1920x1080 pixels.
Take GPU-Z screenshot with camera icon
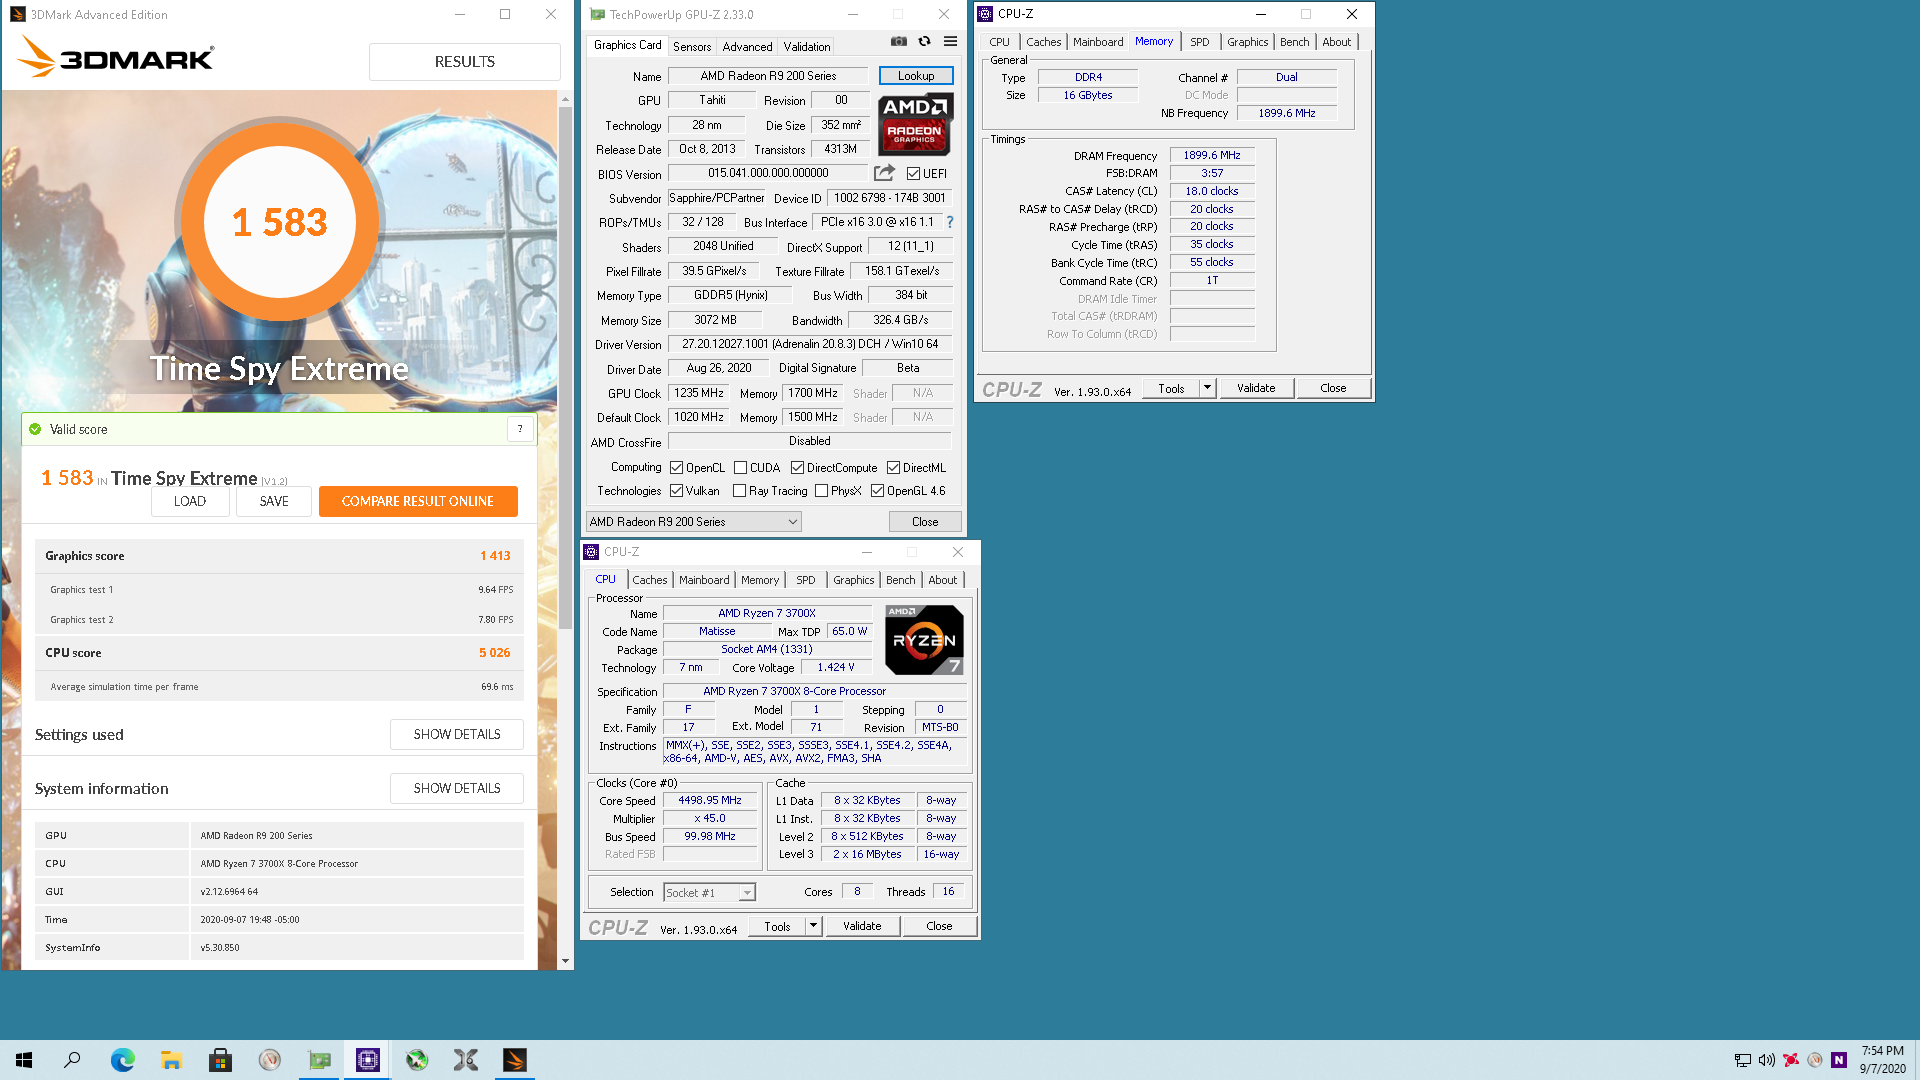click(899, 42)
